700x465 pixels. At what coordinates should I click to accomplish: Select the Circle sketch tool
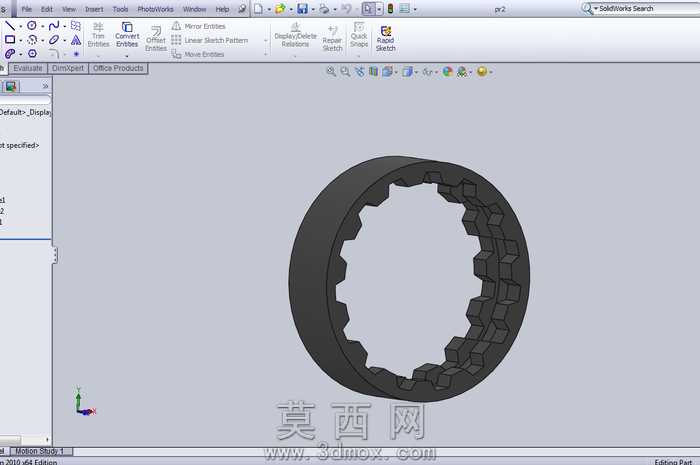click(x=32, y=26)
